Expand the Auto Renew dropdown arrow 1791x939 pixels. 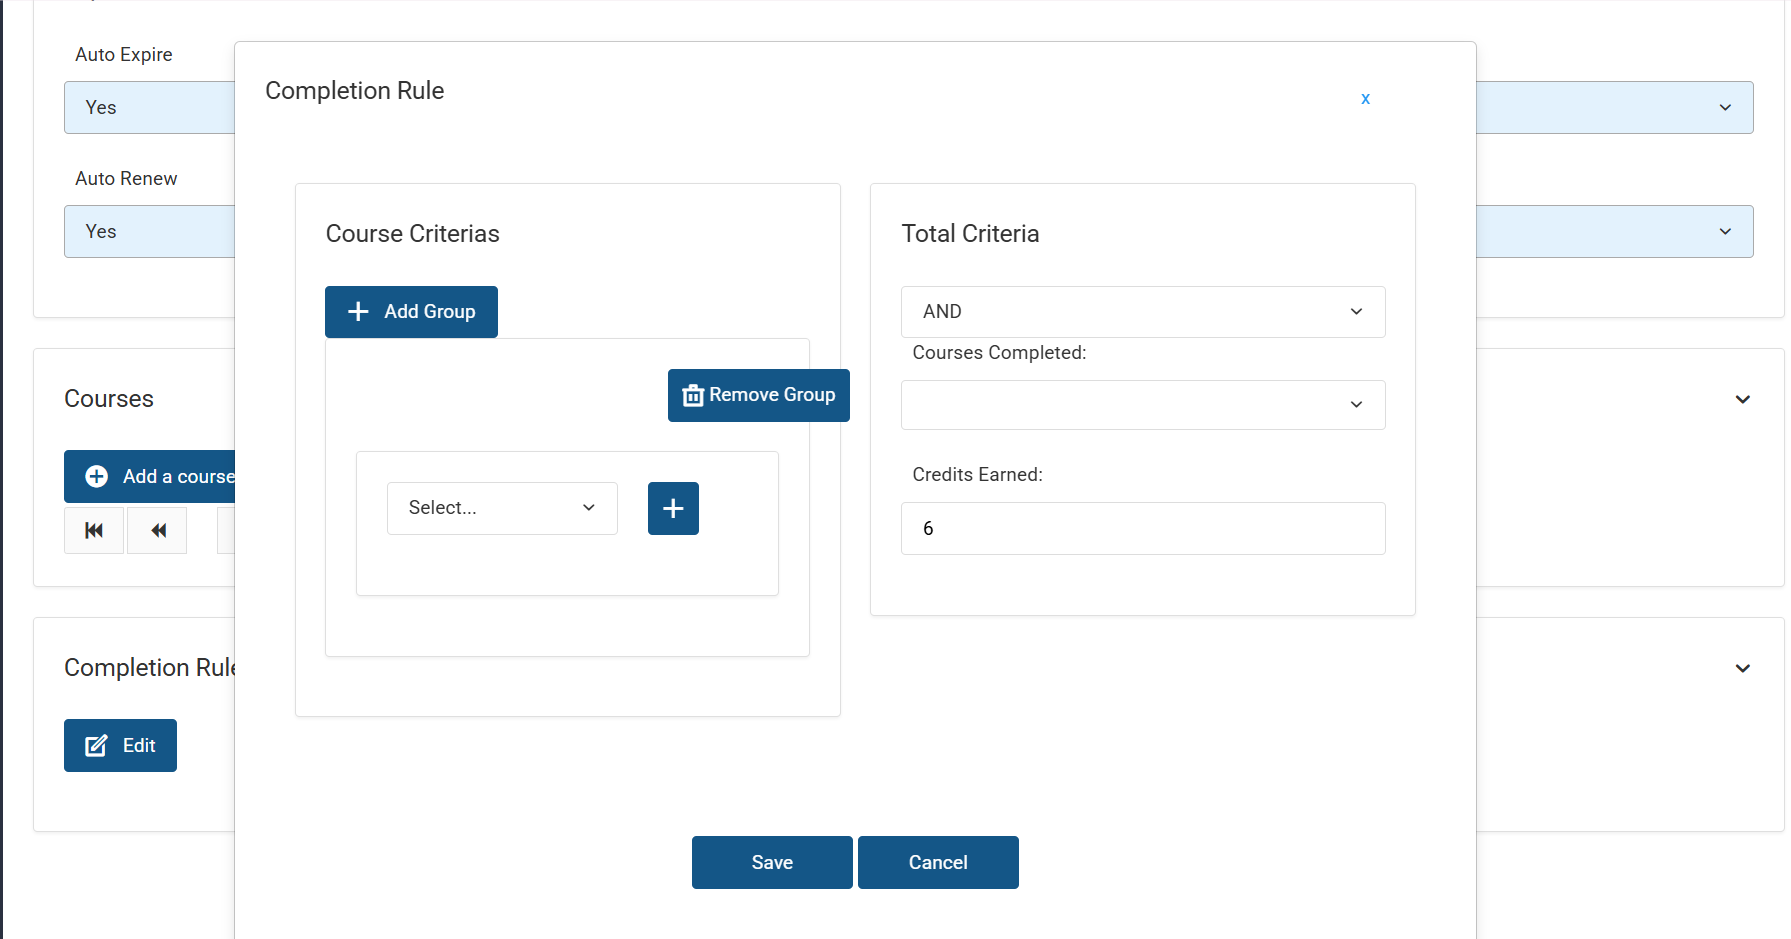point(1724,232)
